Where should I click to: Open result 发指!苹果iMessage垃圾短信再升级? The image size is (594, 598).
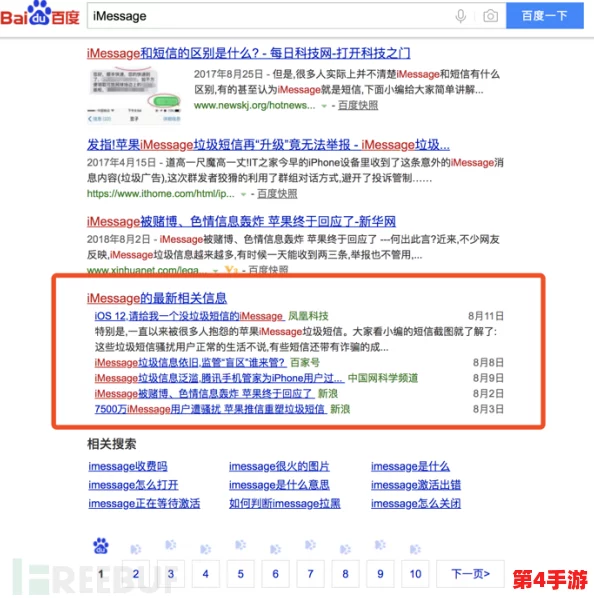(x=268, y=145)
